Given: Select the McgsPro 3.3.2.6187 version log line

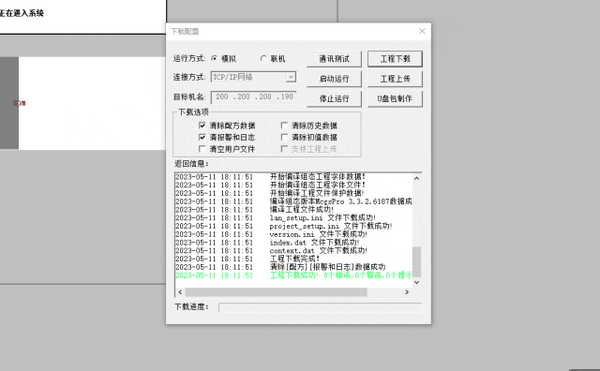Looking at the screenshot, I should [293, 202].
